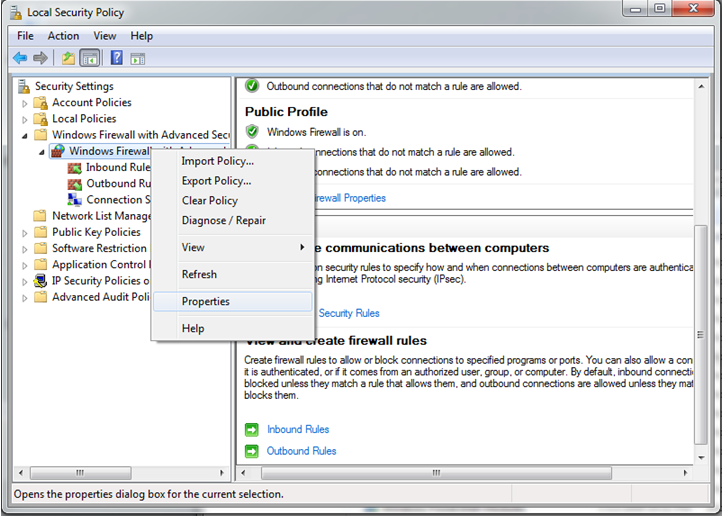Viewport: 722px width, 516px height.
Task: Open the File menu
Action: click(25, 36)
